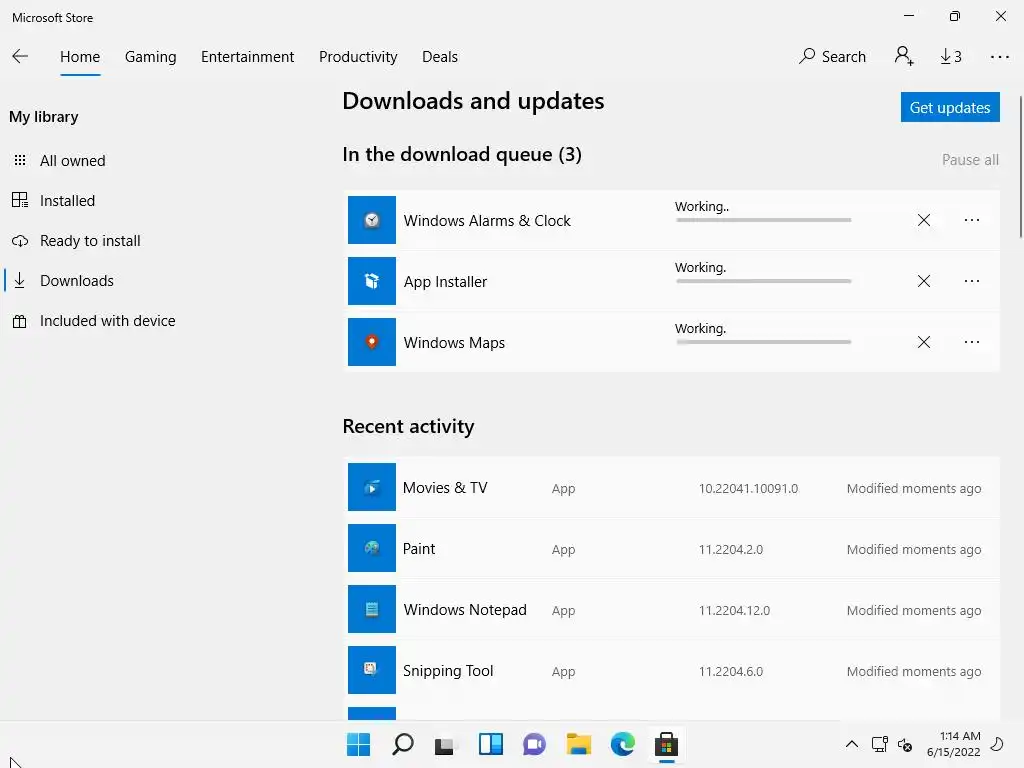1024x768 pixels.
Task: Click Windows Alarms & Clock progress bar
Action: tap(763, 220)
